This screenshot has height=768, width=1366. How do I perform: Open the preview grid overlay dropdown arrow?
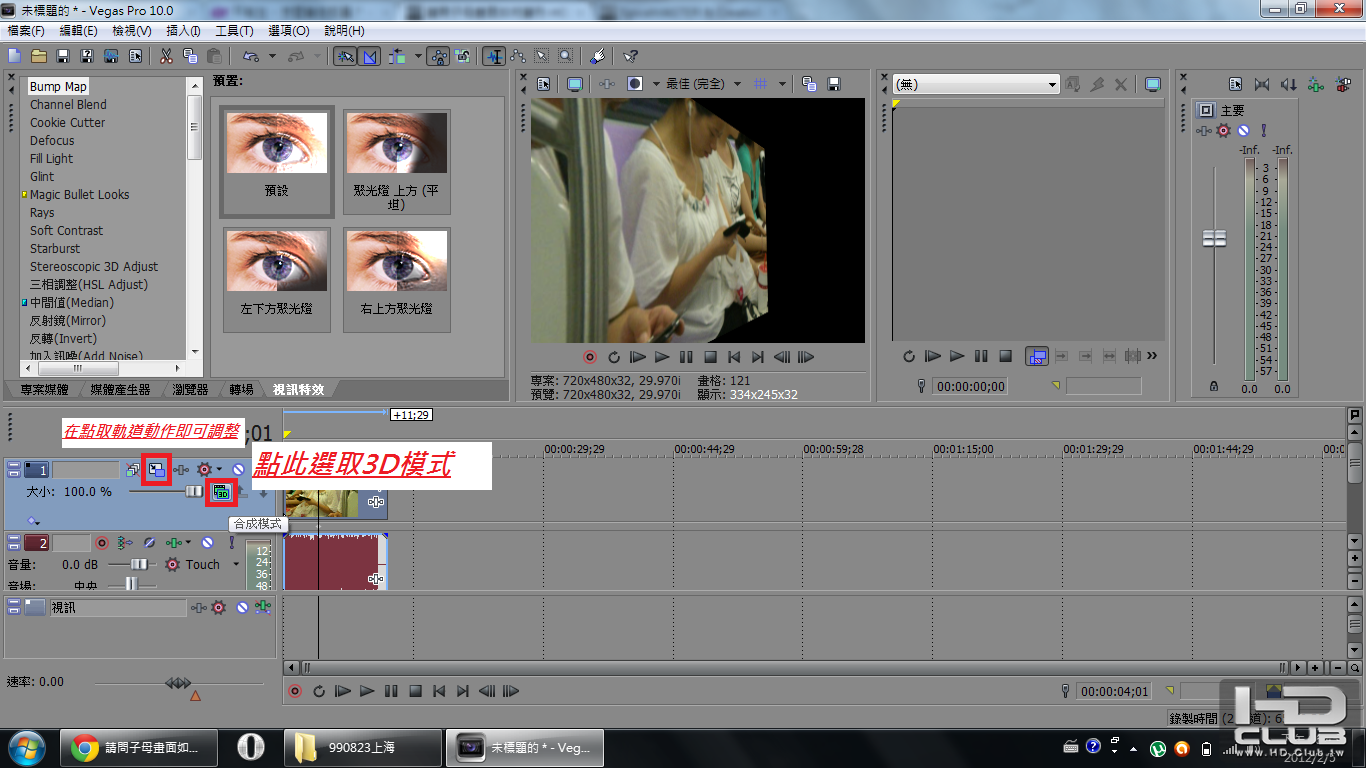pyautogui.click(x=782, y=84)
